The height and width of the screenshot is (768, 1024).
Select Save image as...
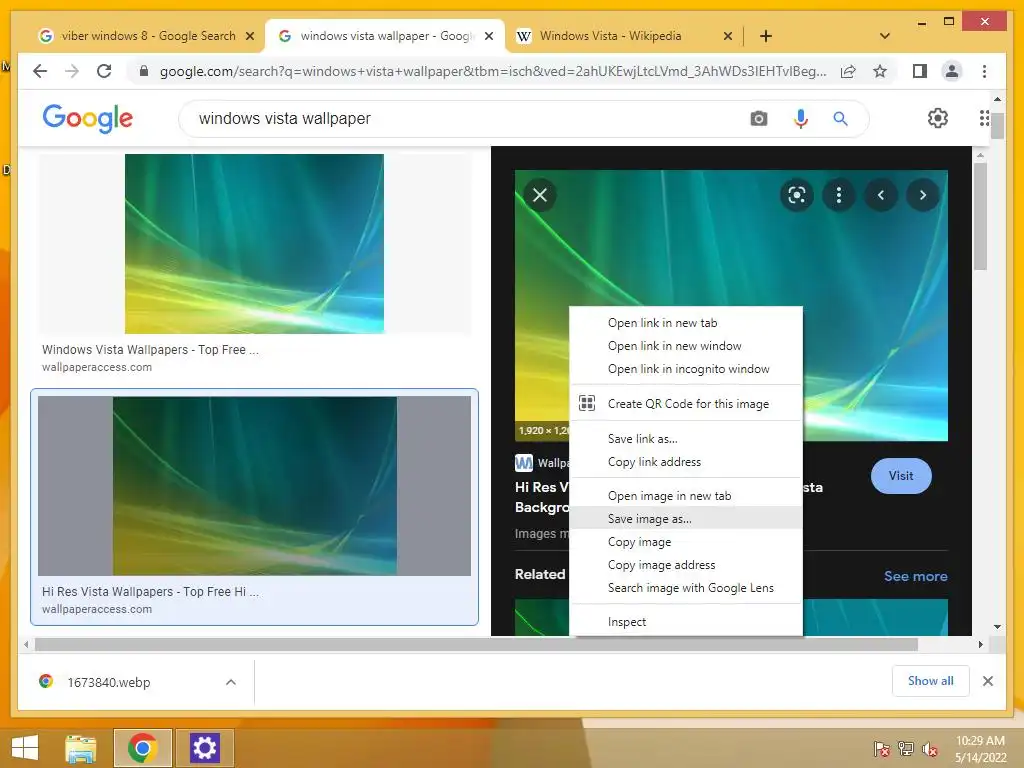(x=686, y=519)
